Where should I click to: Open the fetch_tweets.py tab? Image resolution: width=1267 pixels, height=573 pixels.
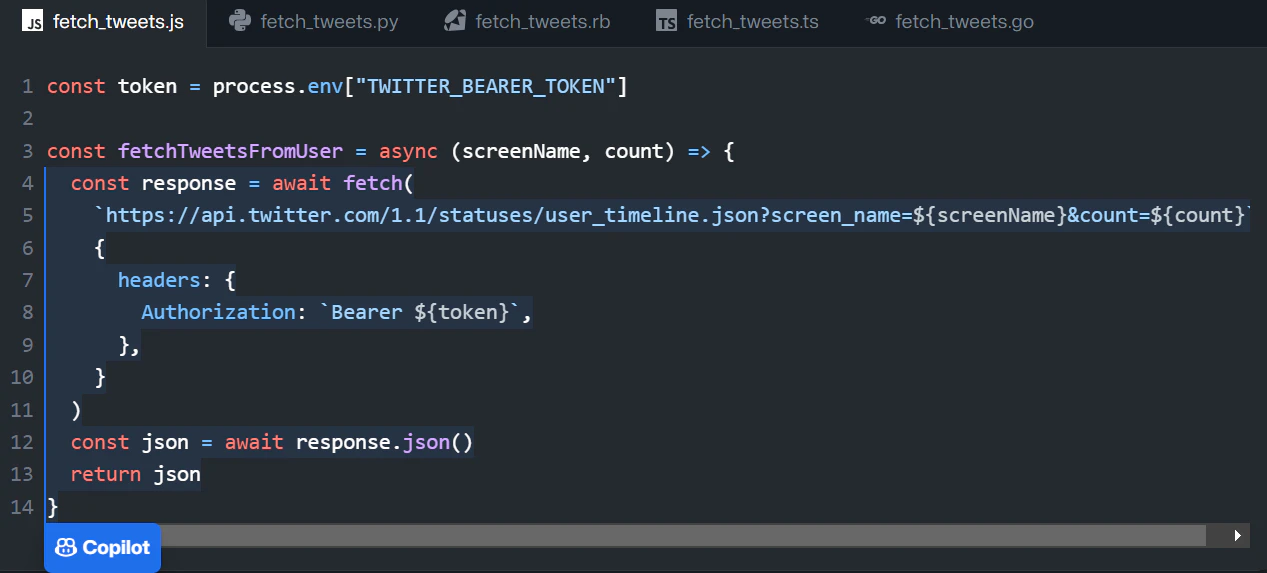click(312, 22)
